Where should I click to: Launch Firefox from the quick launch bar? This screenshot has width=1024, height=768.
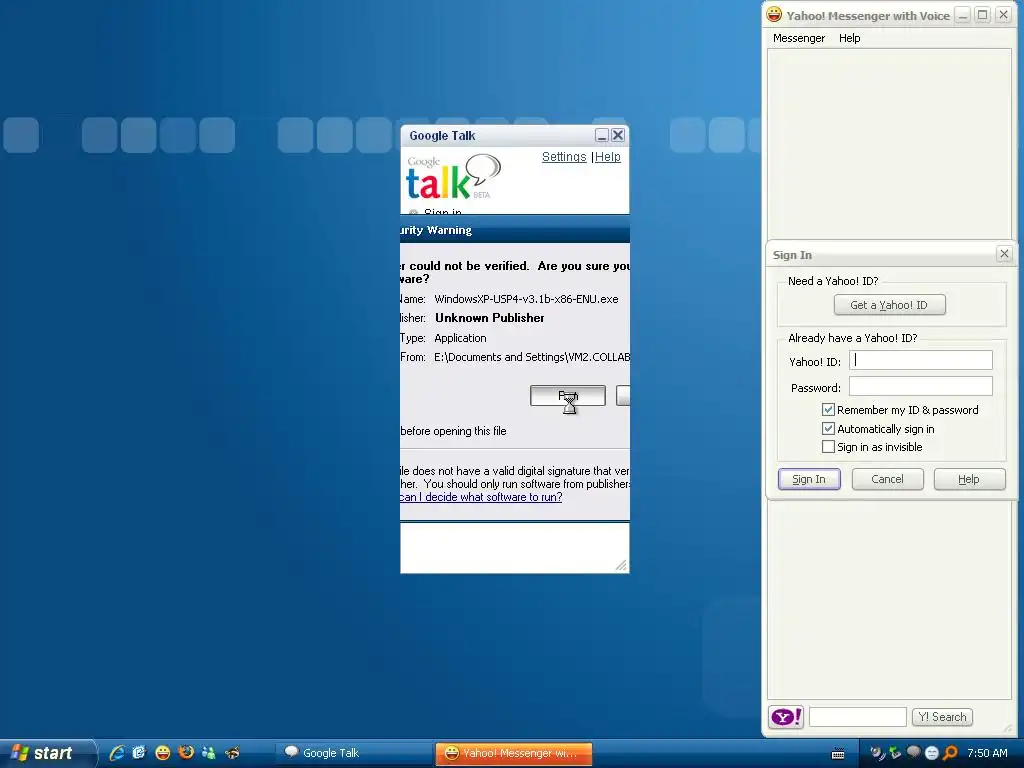point(186,752)
